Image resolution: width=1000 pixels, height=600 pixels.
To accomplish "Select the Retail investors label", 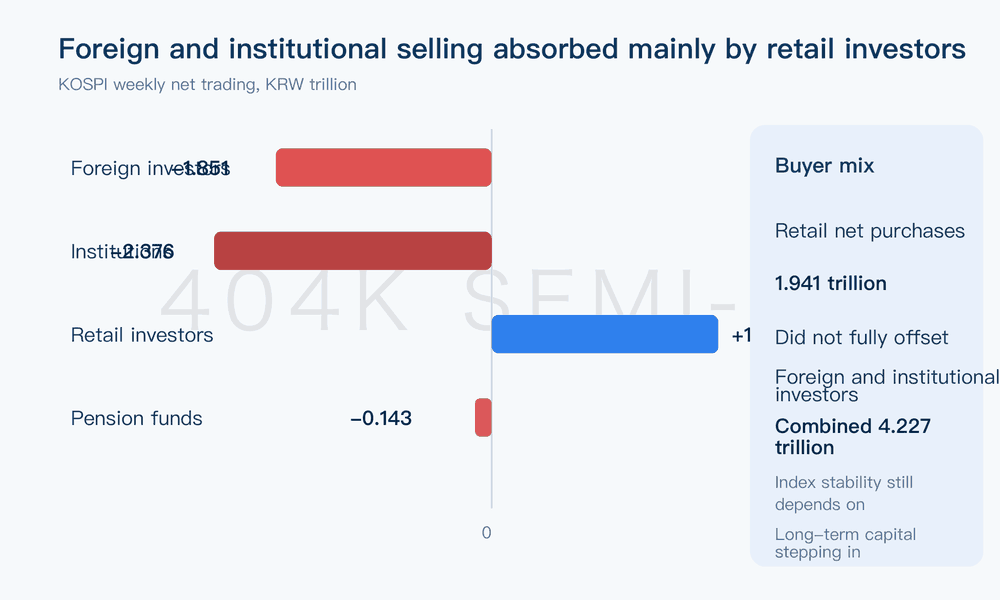I will (x=142, y=335).
